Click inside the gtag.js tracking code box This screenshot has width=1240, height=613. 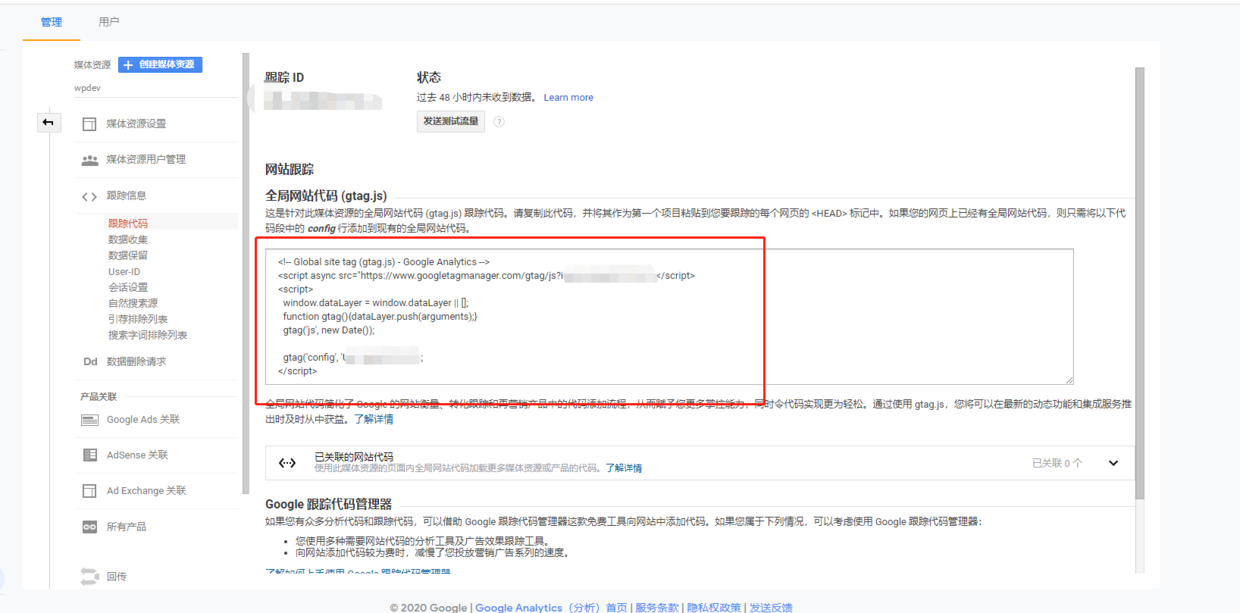coord(669,317)
